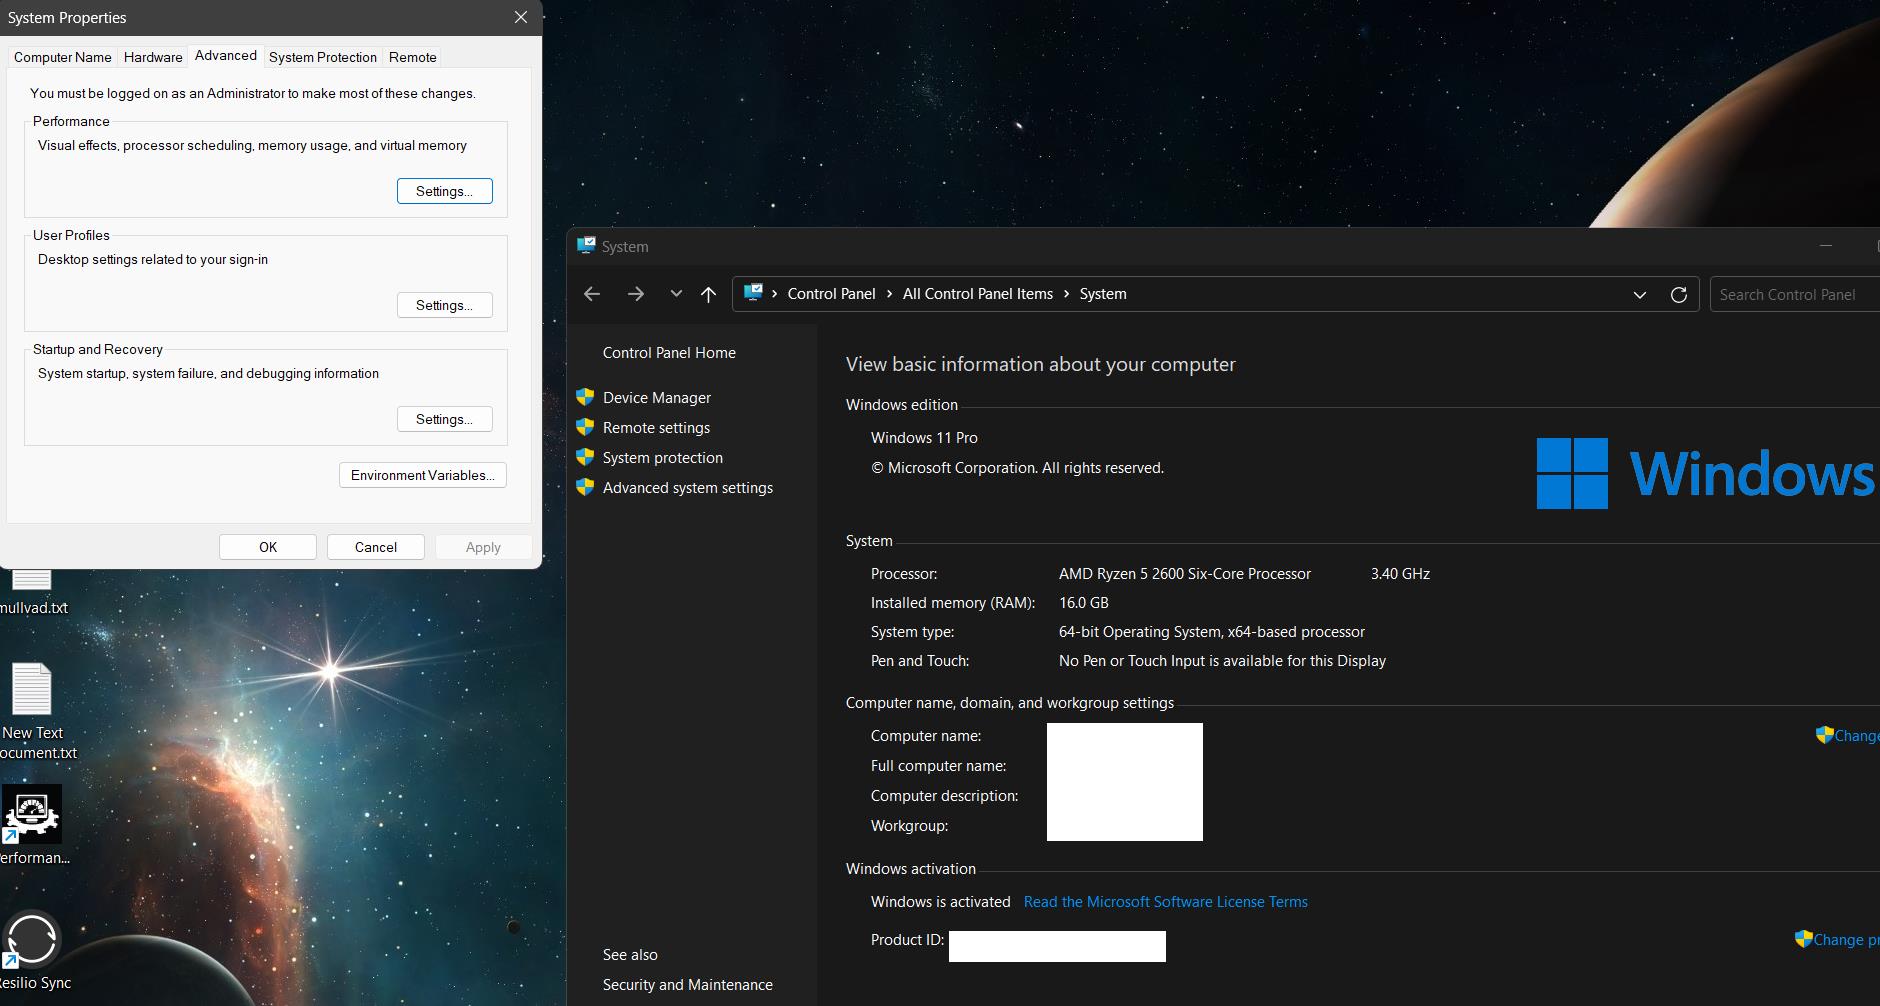Switch to System Protection tab
The width and height of the screenshot is (1880, 1006).
tap(323, 57)
